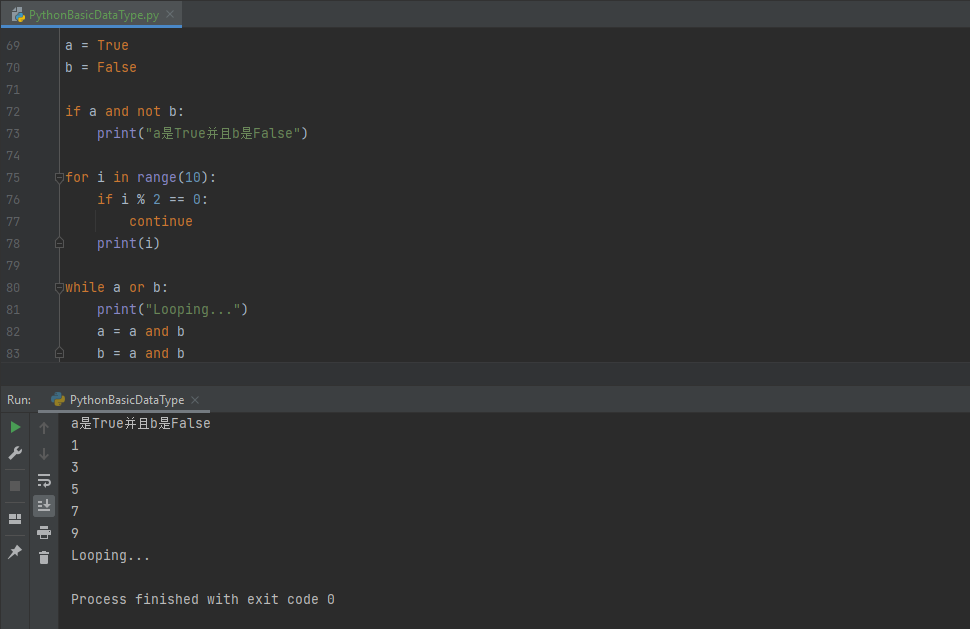
Task: Click the "continue" keyword in the editor
Action: [x=160, y=221]
